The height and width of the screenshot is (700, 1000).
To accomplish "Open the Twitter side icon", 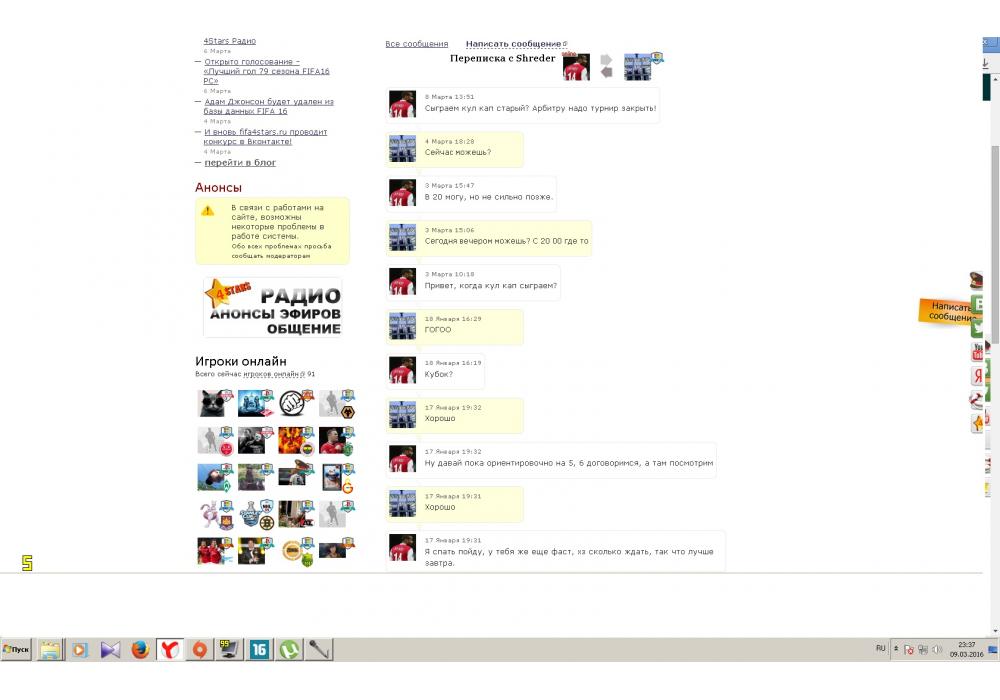I will tap(977, 328).
